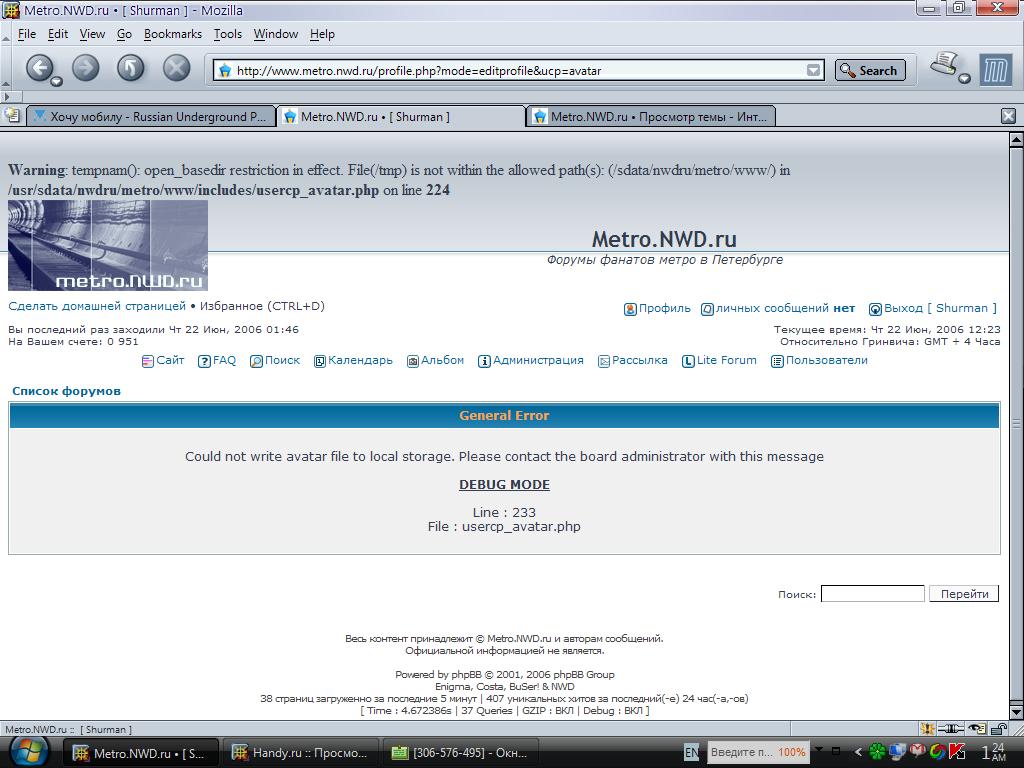Click the Print toolbar icon

click(944, 66)
